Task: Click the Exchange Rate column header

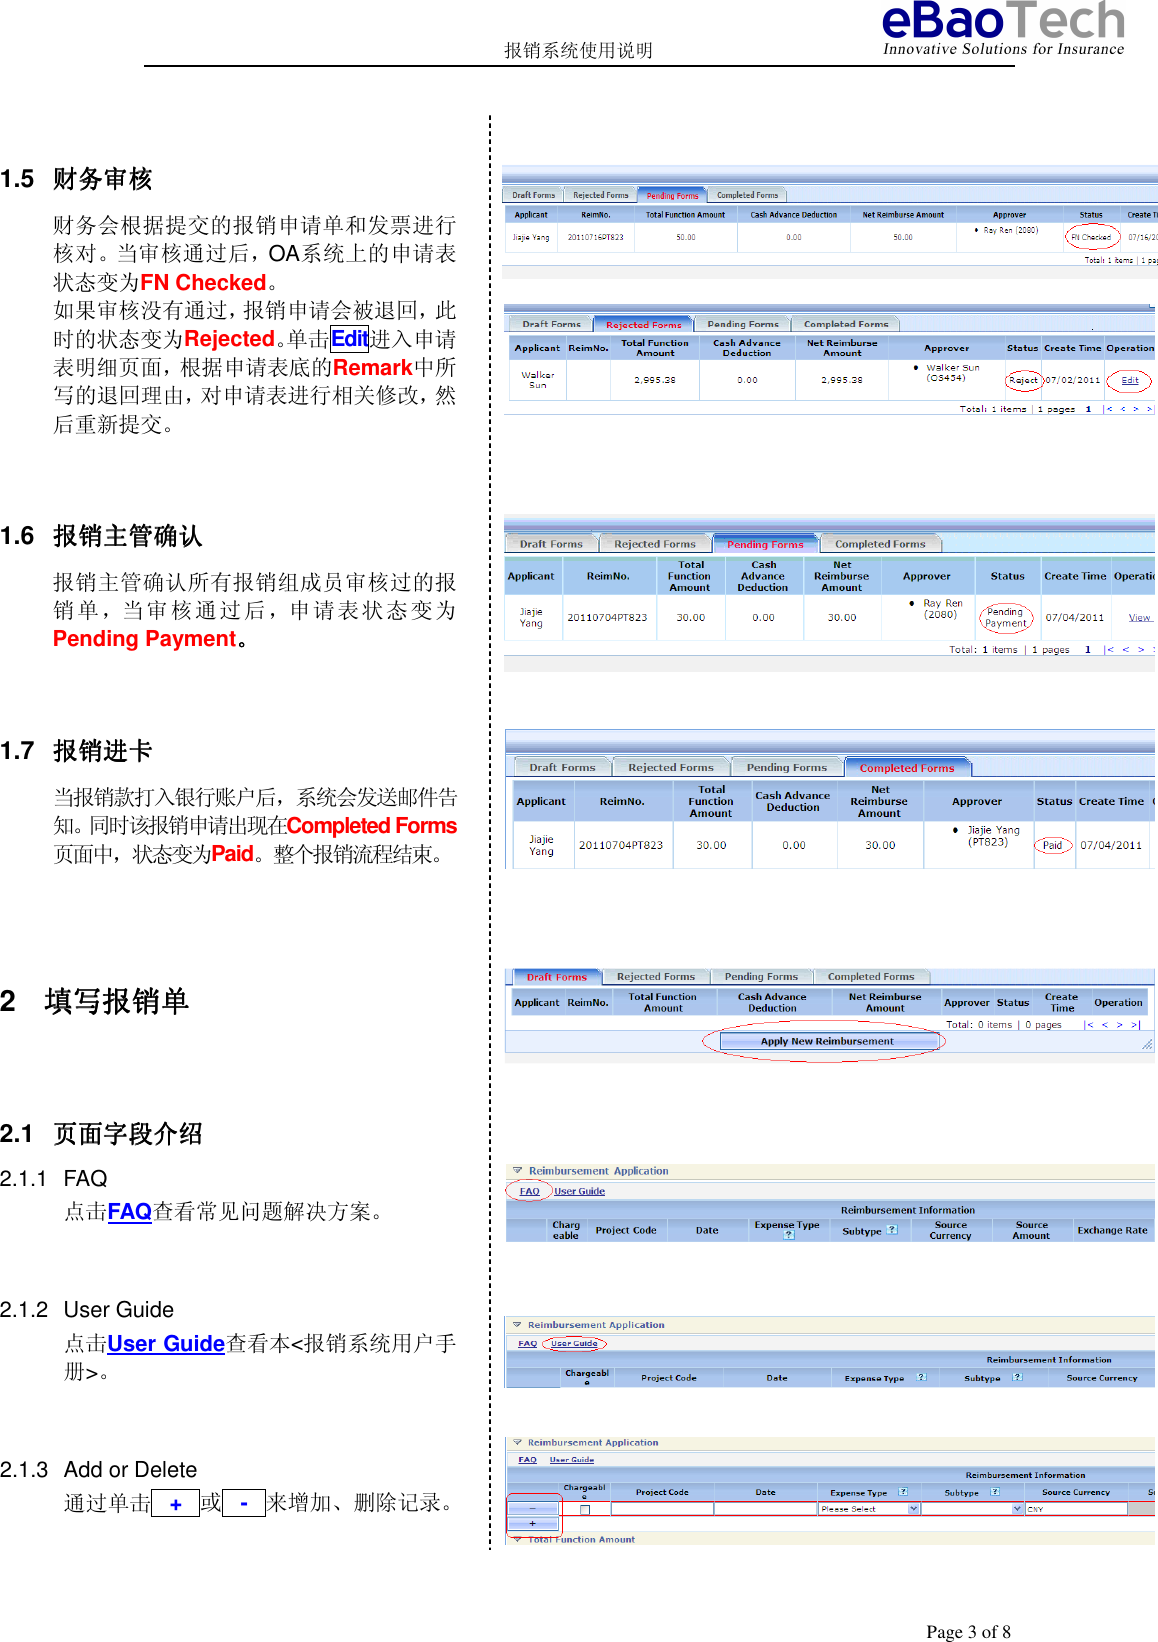Action: pos(1112,1230)
